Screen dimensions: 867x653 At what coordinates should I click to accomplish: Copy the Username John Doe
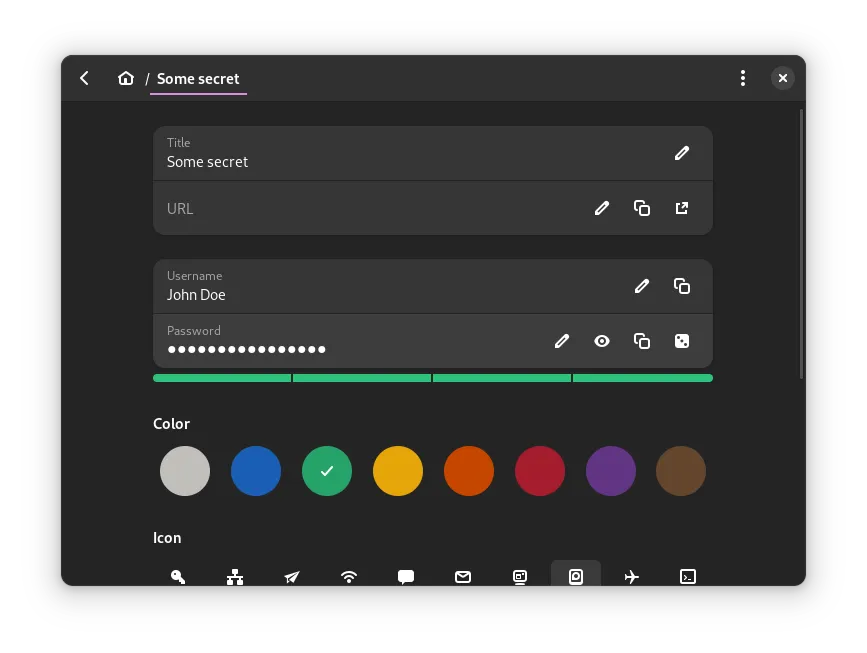[682, 286]
